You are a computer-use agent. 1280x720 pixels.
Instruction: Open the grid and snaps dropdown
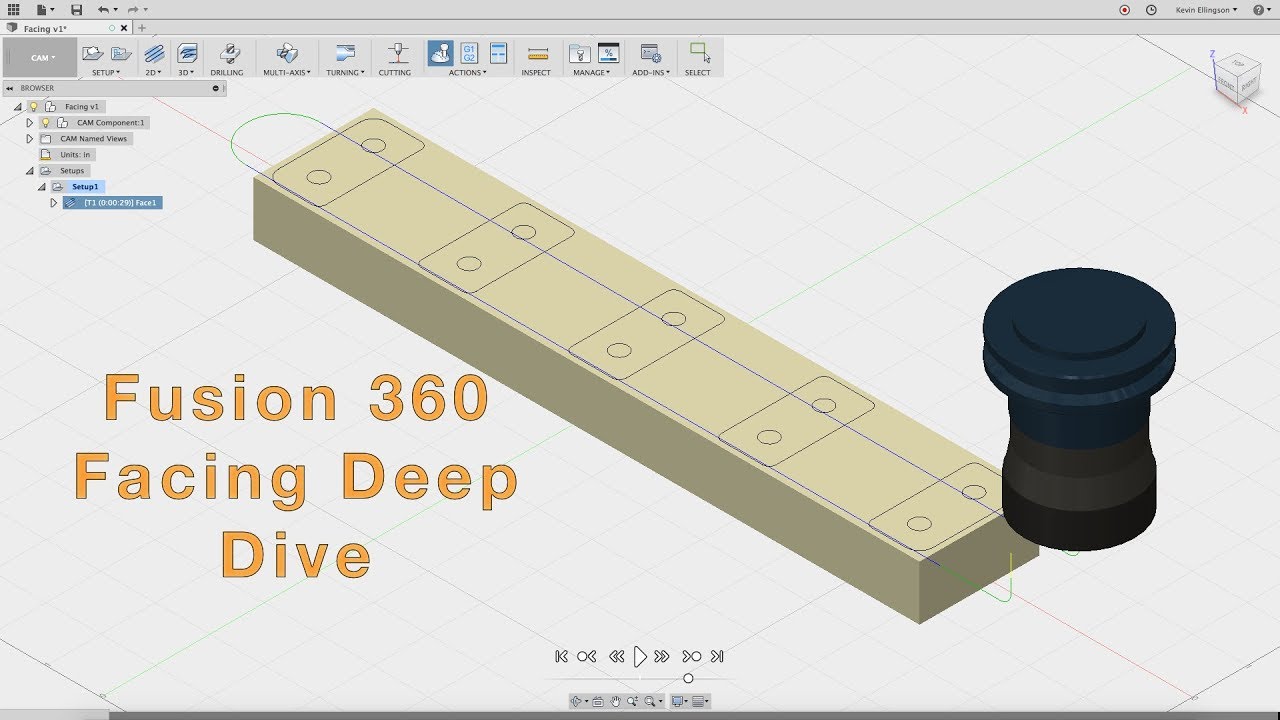pyautogui.click(x=701, y=702)
